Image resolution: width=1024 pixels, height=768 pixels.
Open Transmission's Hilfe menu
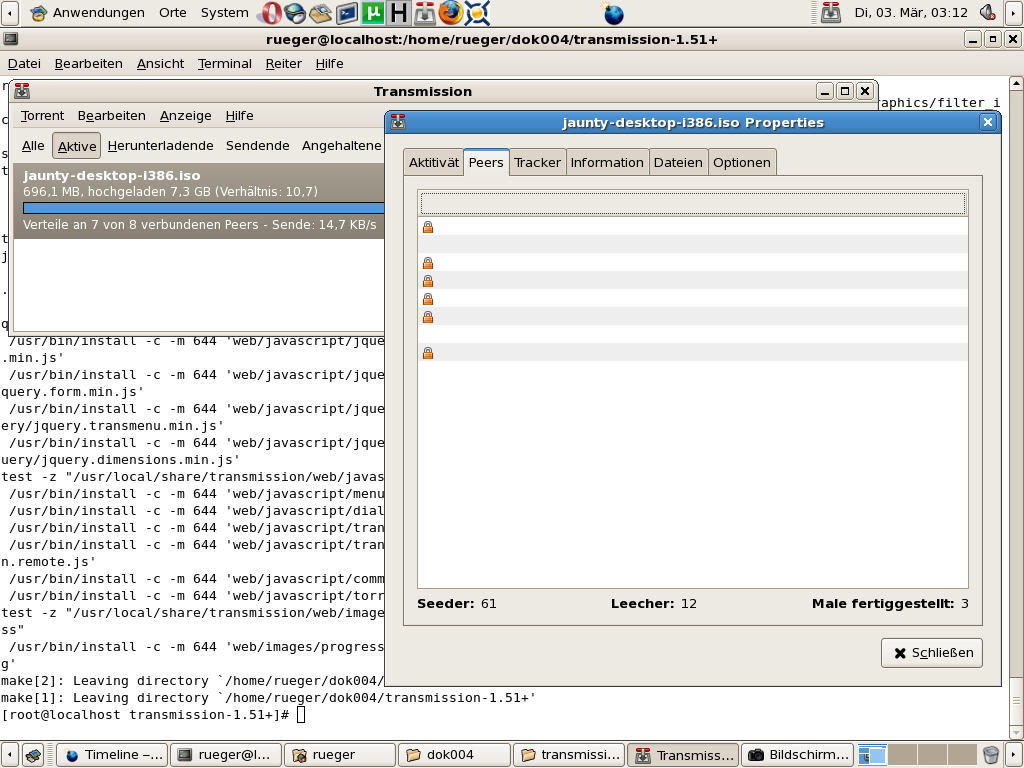click(x=239, y=116)
